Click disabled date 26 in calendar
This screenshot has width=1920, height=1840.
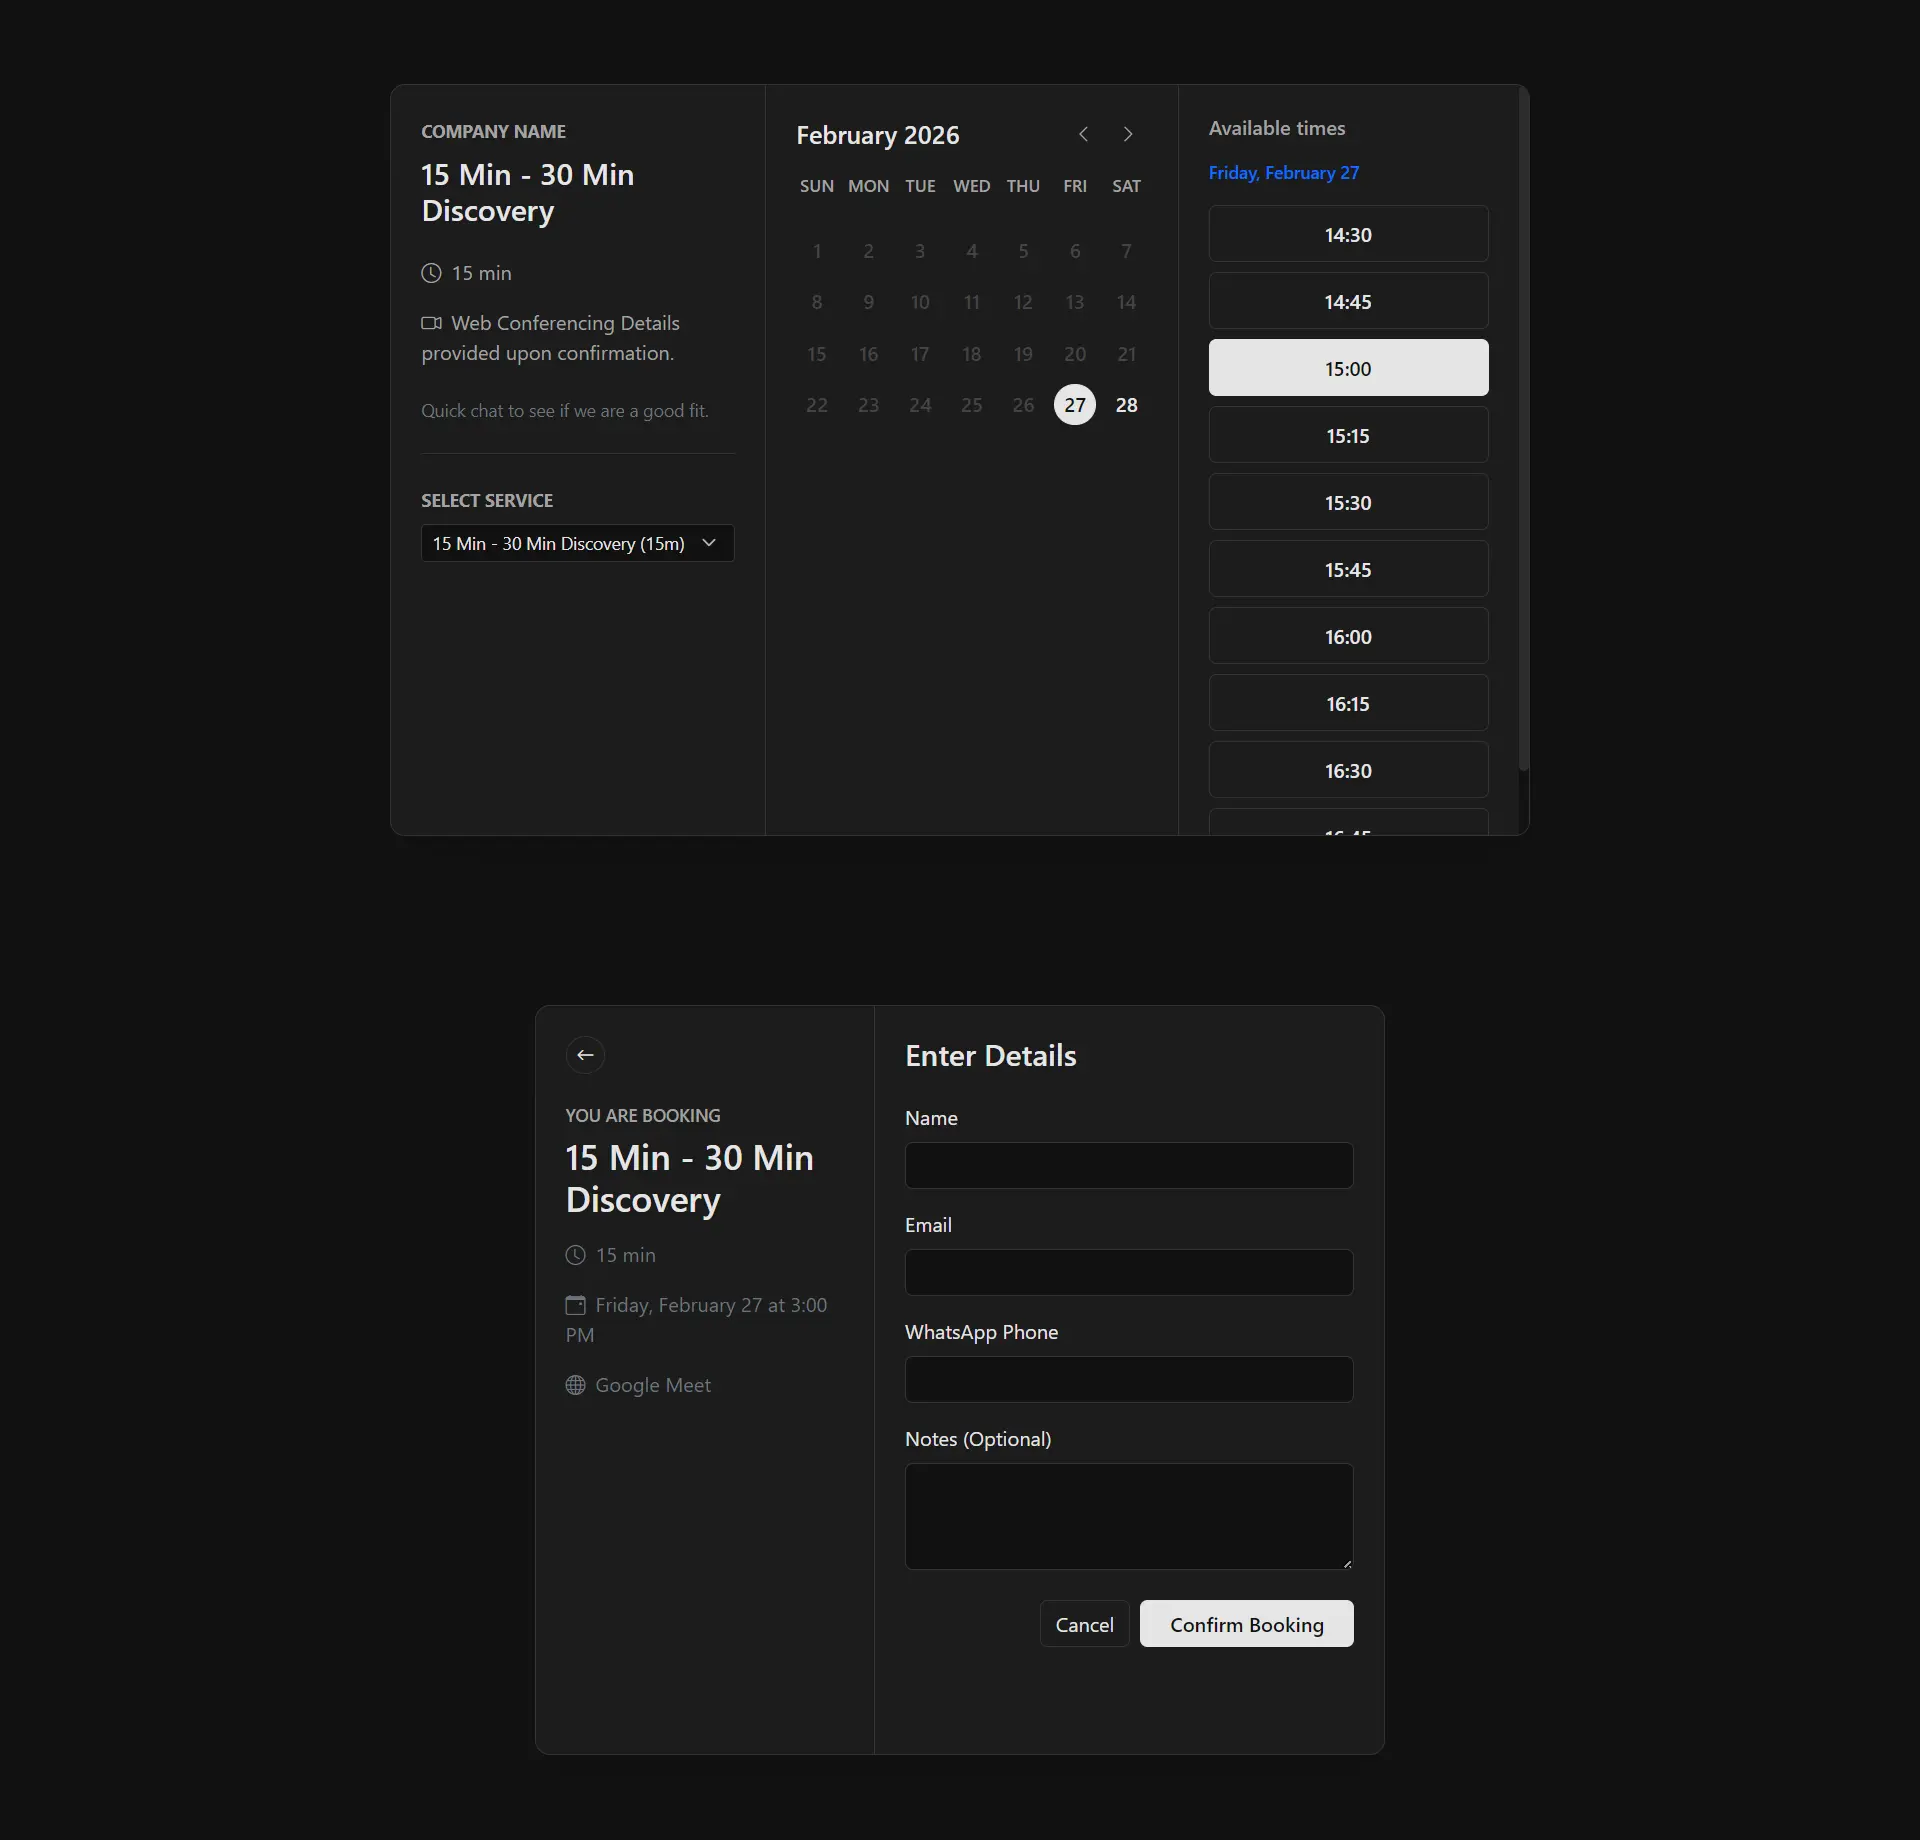[x=1023, y=405]
